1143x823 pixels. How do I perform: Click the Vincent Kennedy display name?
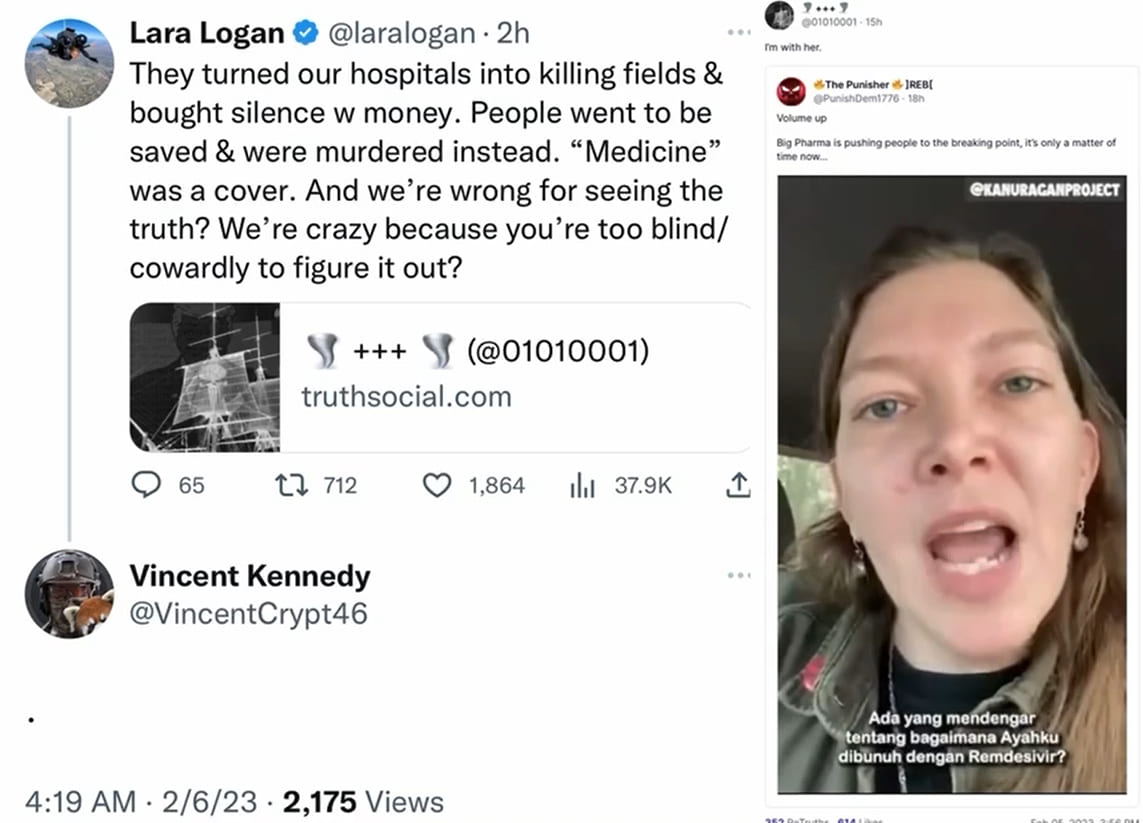[x=249, y=576]
